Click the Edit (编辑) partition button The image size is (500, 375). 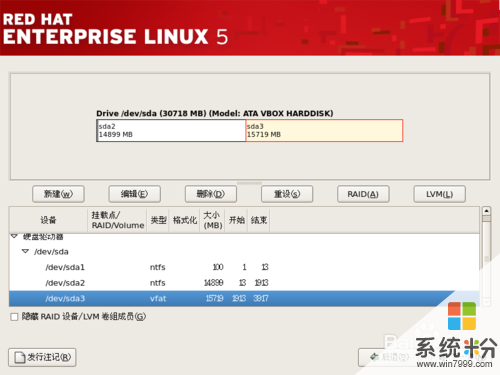click(x=135, y=194)
